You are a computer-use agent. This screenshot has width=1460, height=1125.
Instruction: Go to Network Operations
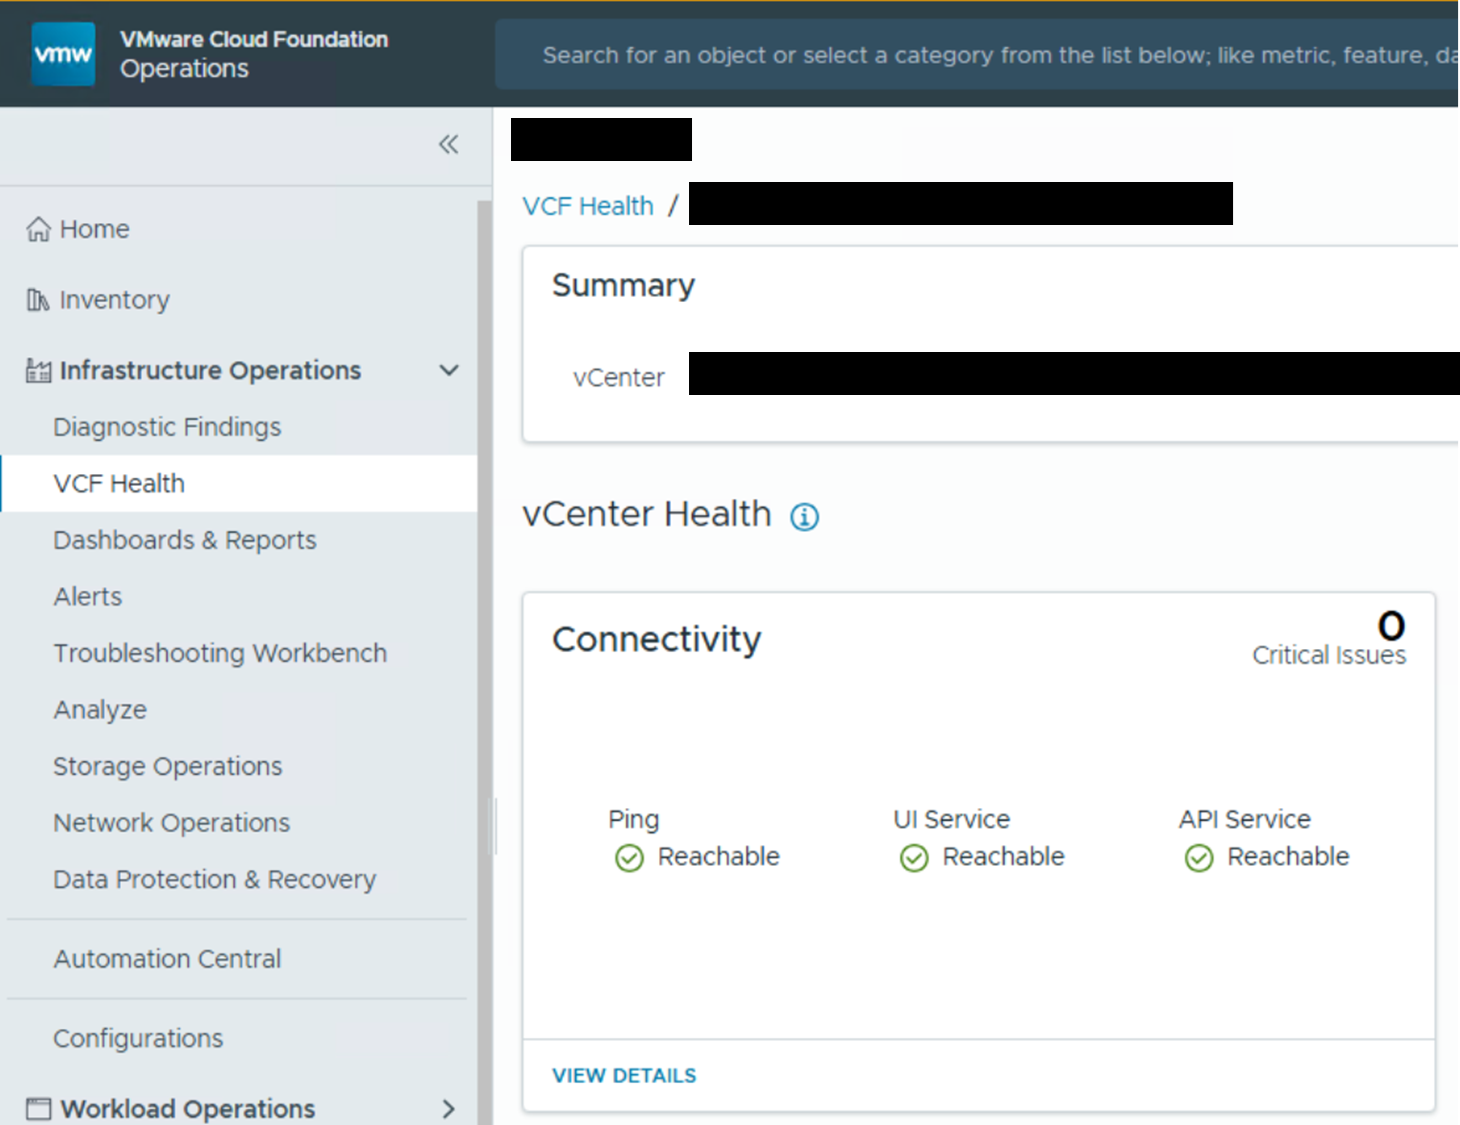[x=171, y=823]
